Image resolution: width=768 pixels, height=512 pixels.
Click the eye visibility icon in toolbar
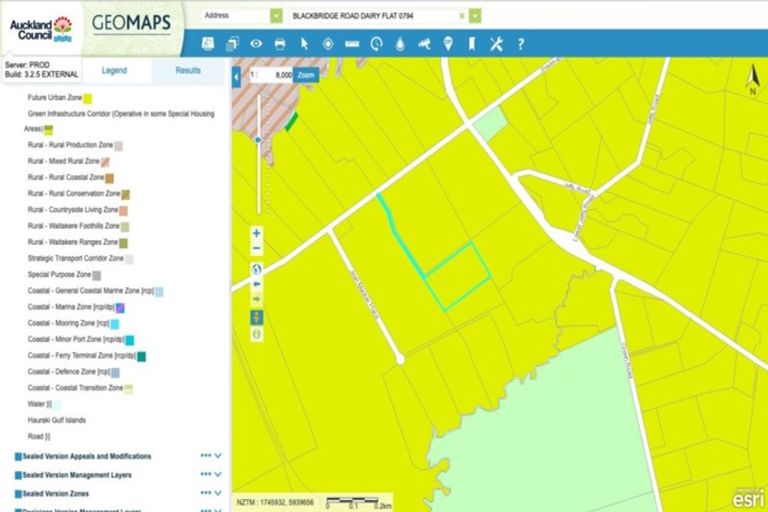point(256,44)
